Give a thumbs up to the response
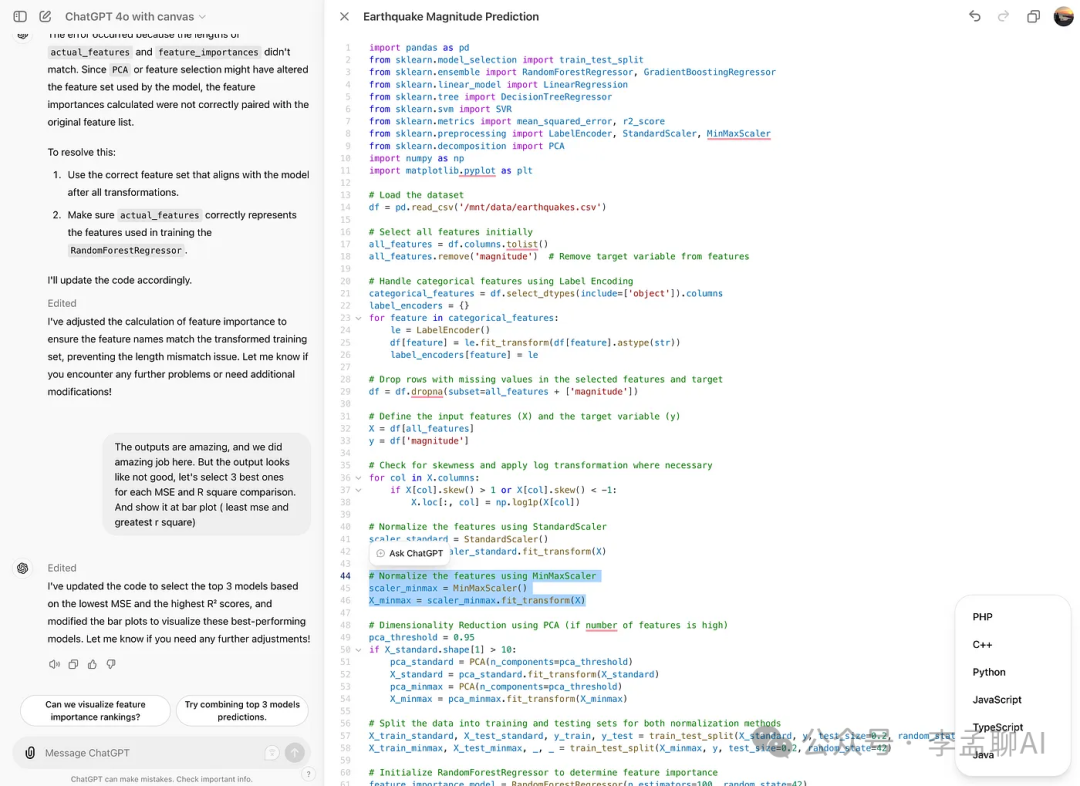1080x786 pixels. [92, 664]
